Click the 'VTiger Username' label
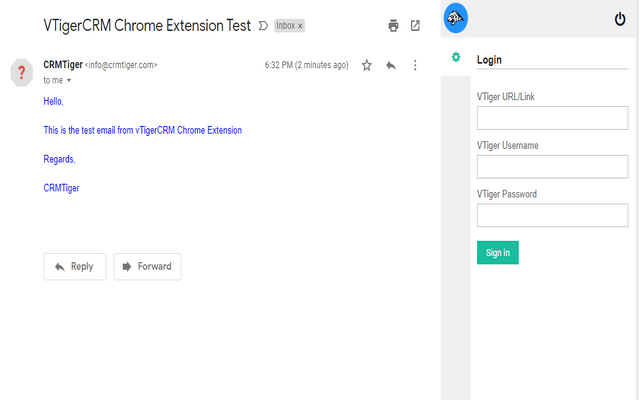Image resolution: width=640 pixels, height=400 pixels. click(507, 145)
